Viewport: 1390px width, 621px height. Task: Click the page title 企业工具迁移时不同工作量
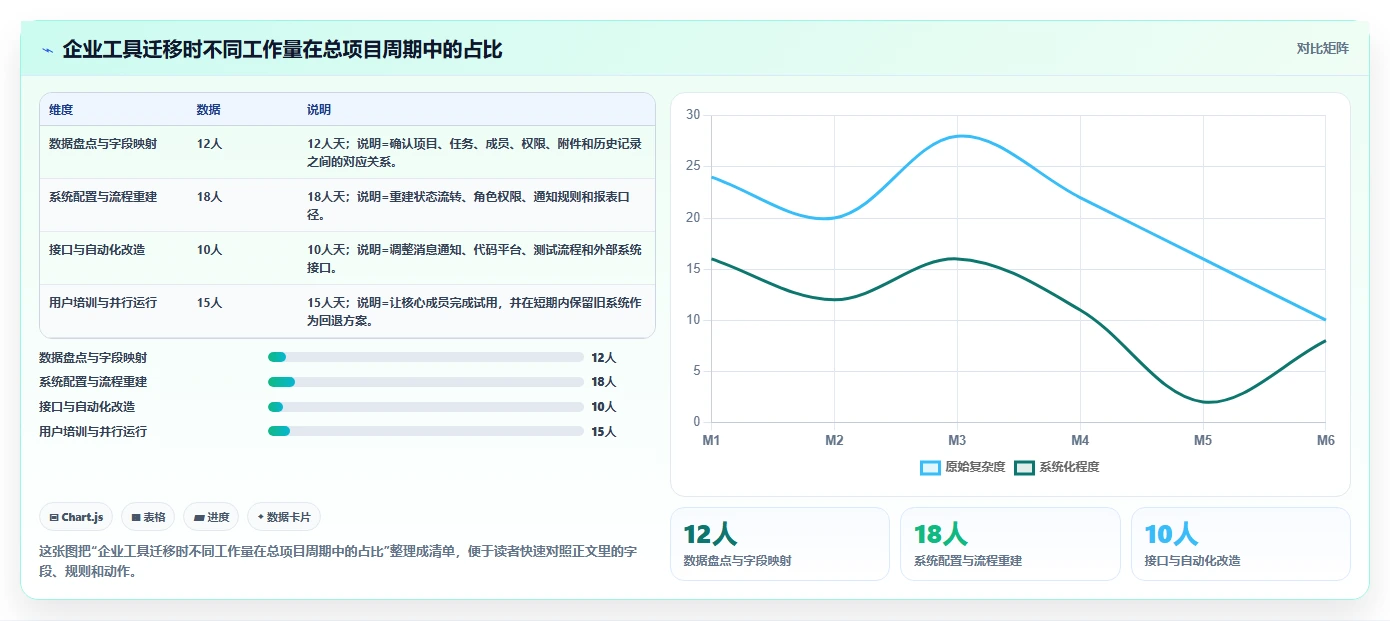pos(282,49)
